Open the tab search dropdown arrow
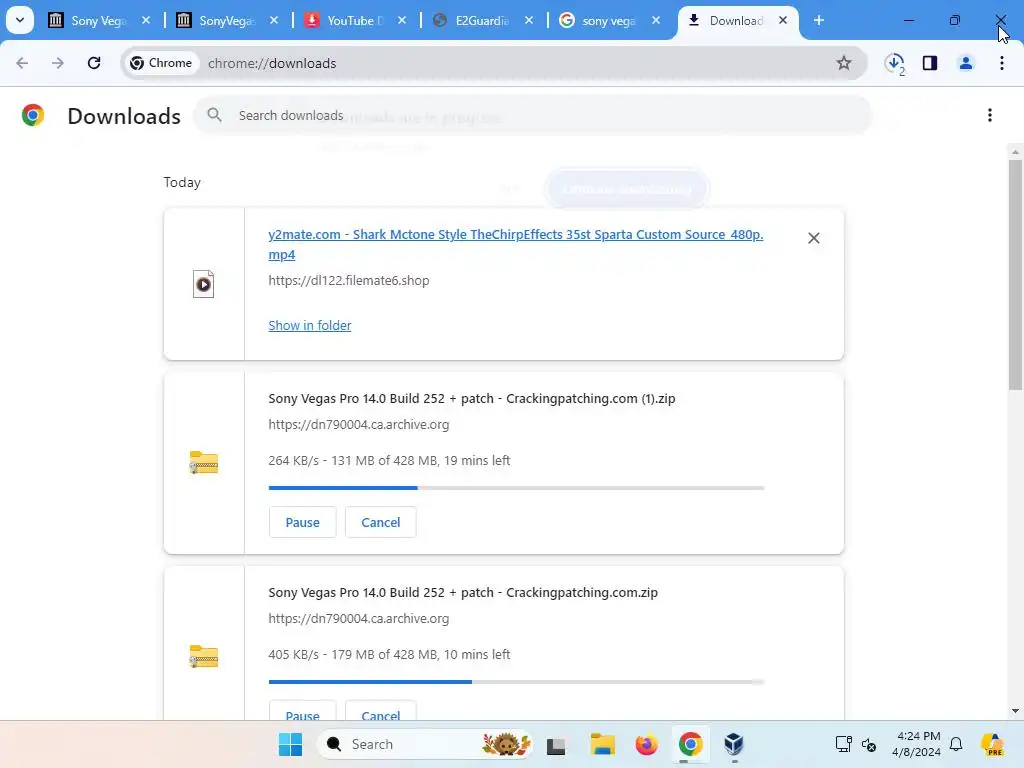The image size is (1024, 768). point(20,20)
